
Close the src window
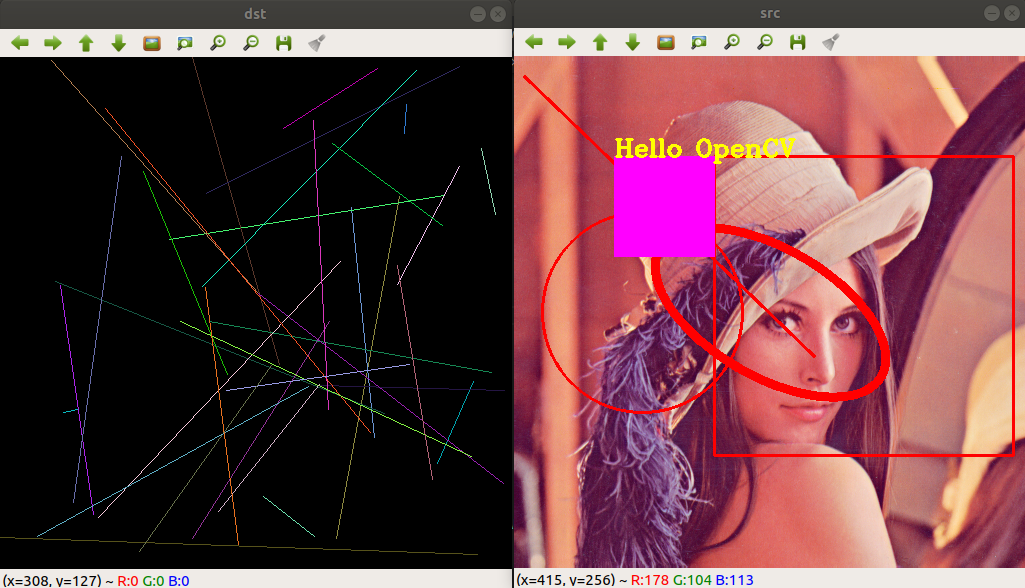(1012, 13)
